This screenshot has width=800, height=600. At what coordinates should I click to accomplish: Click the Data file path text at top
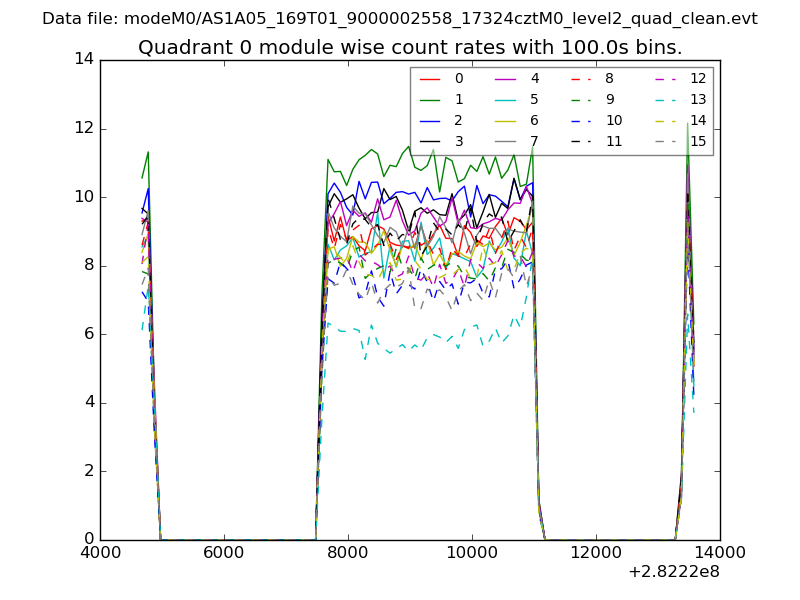(x=400, y=19)
